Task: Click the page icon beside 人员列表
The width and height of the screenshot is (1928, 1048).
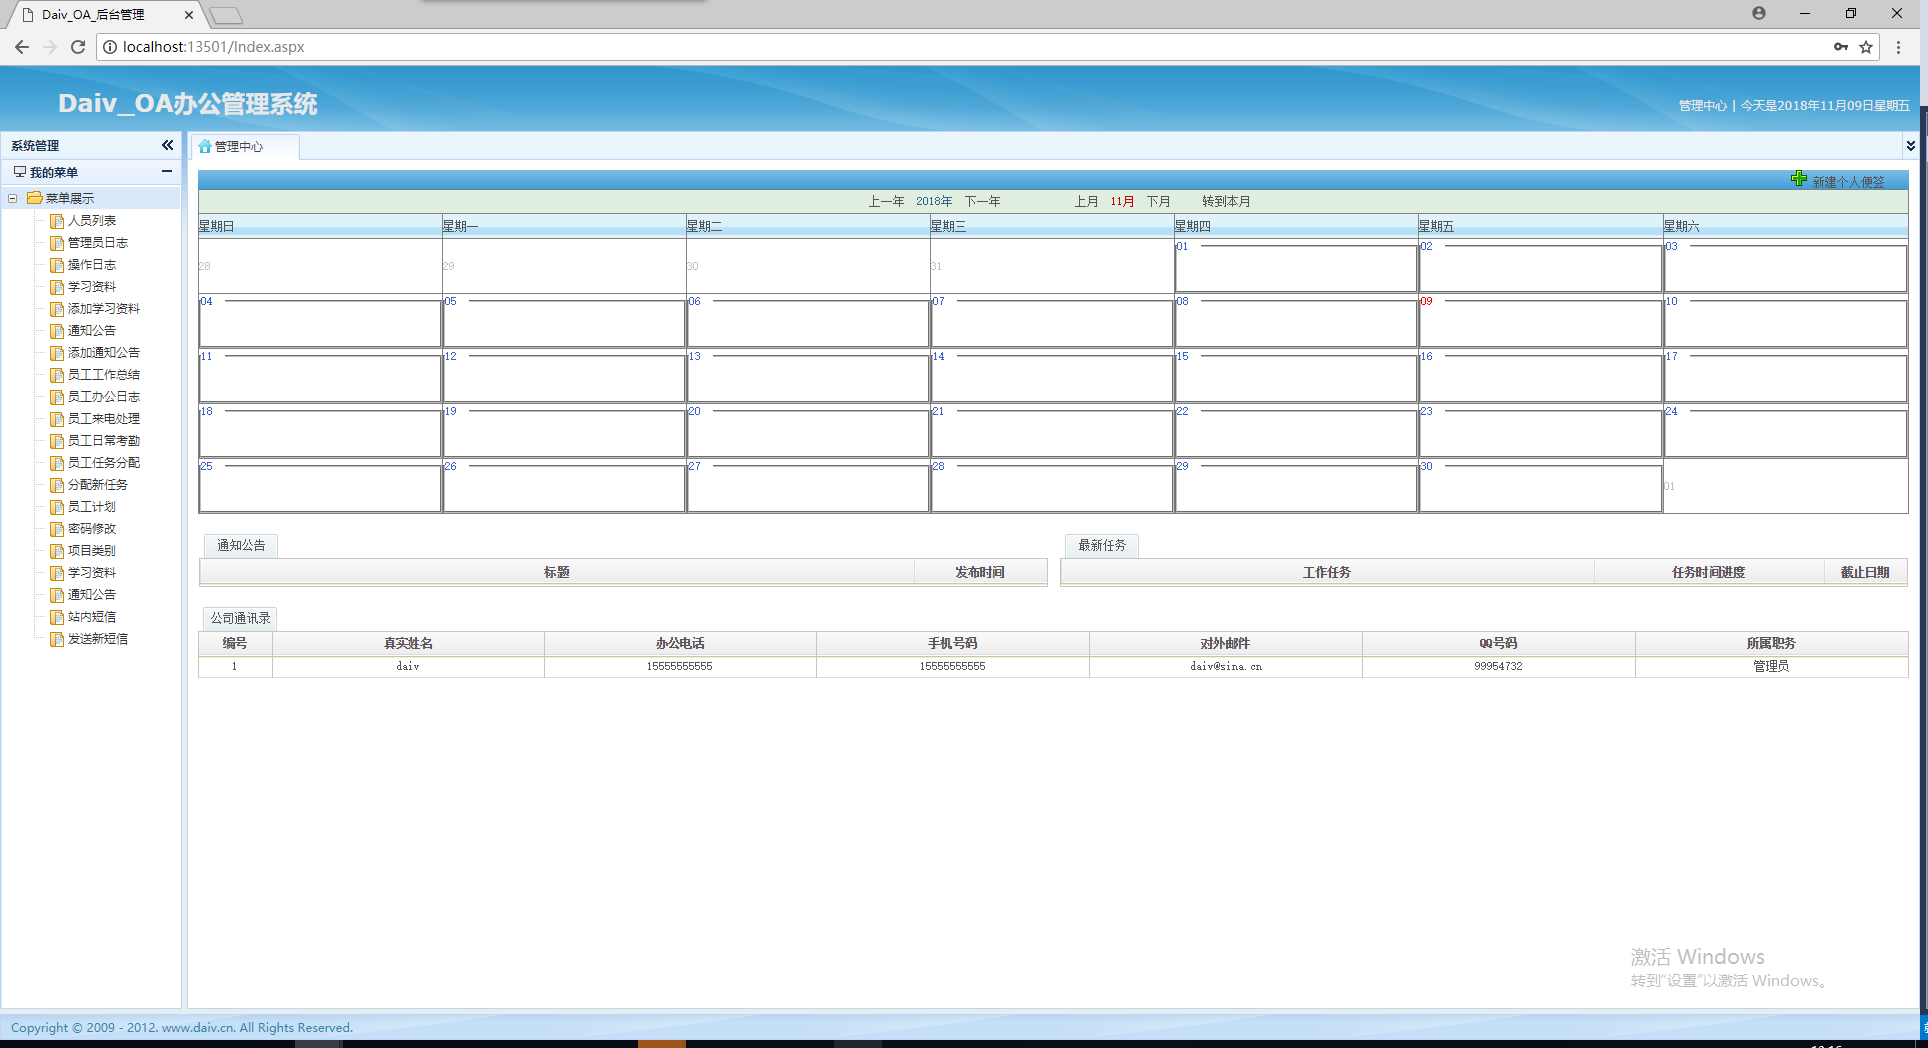Action: (57, 221)
